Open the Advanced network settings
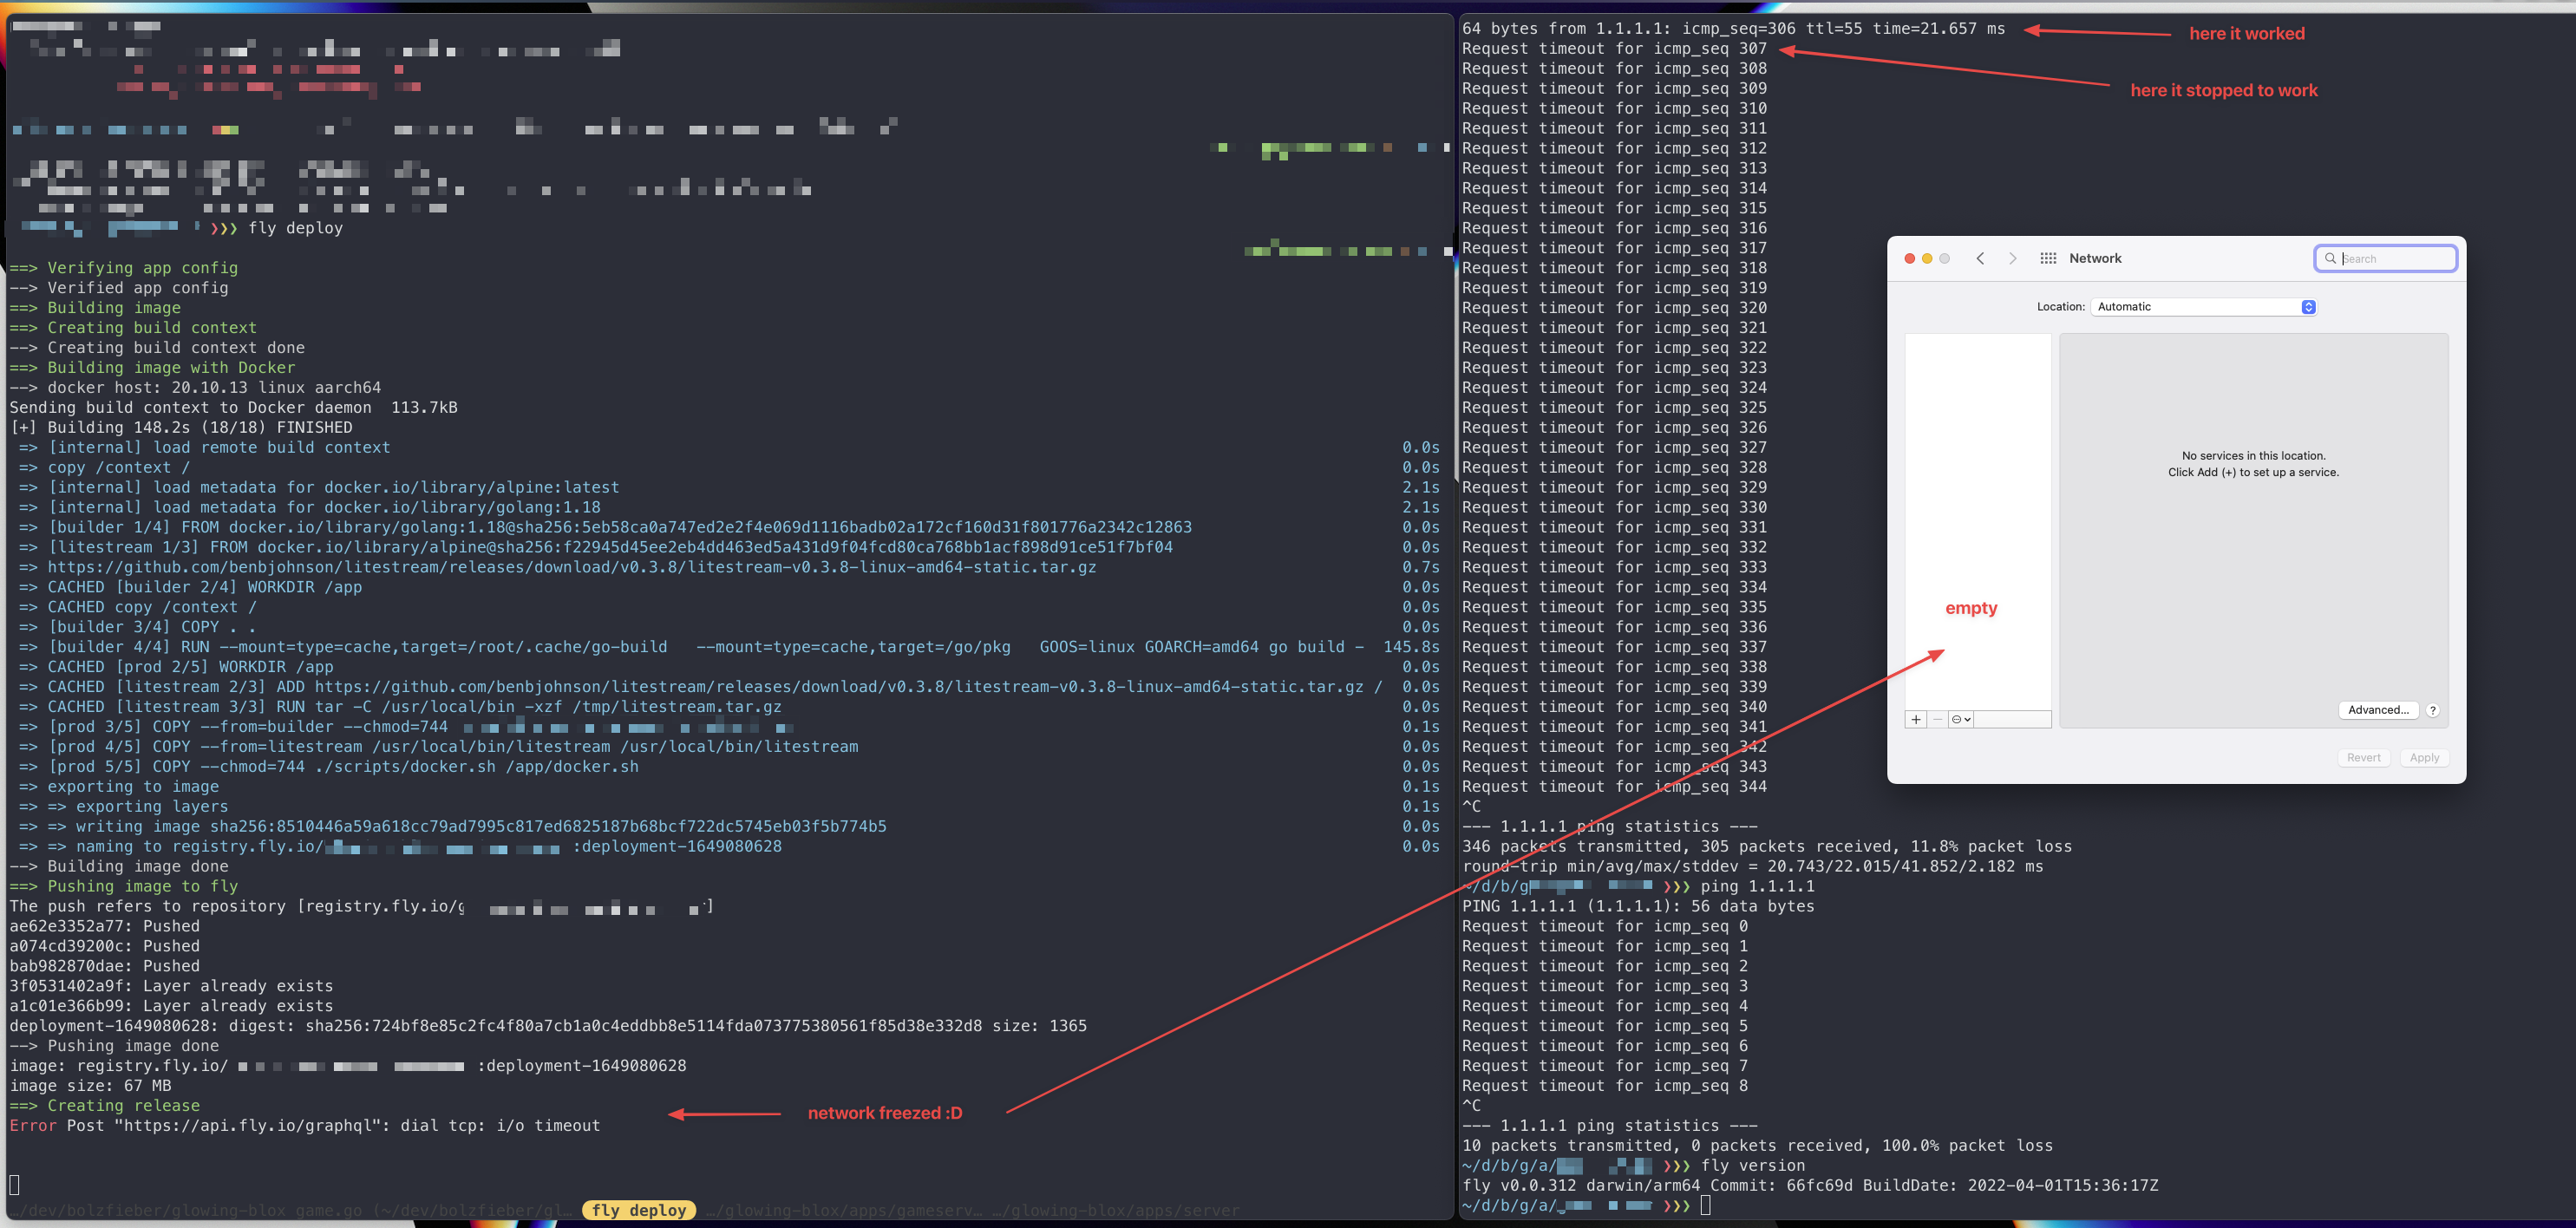This screenshot has height=1228, width=2576. [2379, 710]
